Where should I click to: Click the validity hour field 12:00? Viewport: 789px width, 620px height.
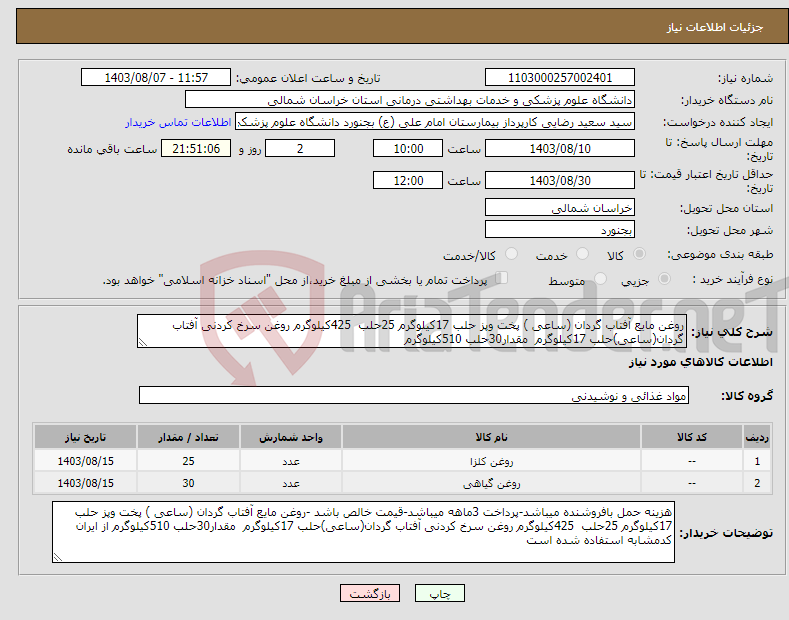408,180
